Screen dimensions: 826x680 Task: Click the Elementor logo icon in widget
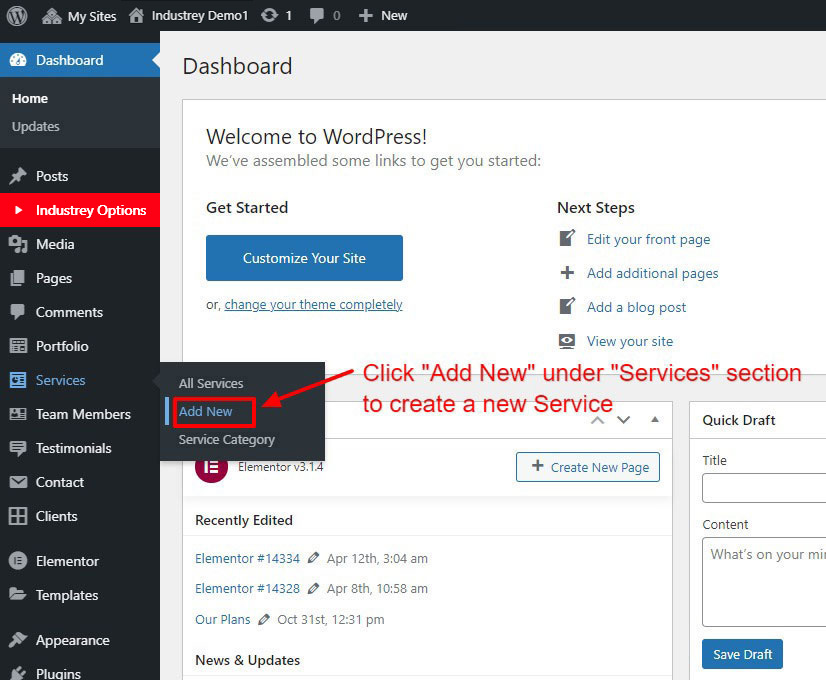(211, 467)
